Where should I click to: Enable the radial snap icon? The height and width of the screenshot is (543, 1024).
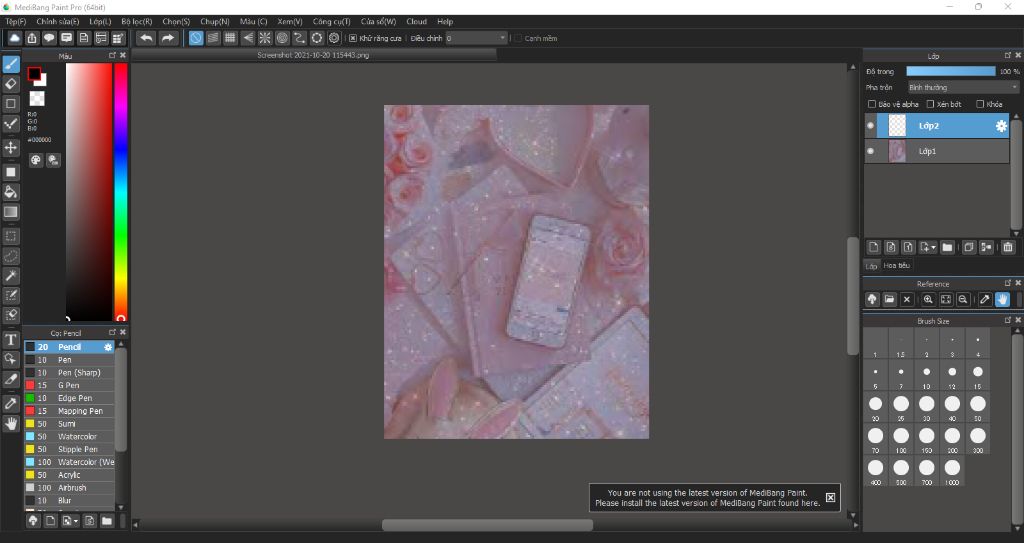click(x=265, y=38)
